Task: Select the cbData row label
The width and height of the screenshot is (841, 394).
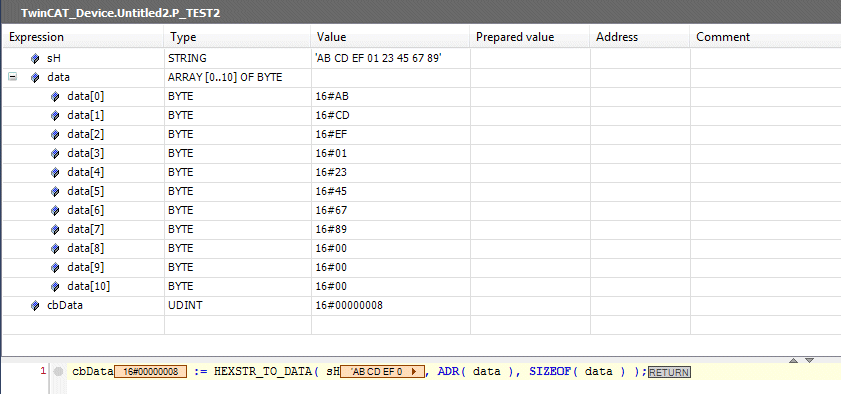Action: [x=65, y=306]
